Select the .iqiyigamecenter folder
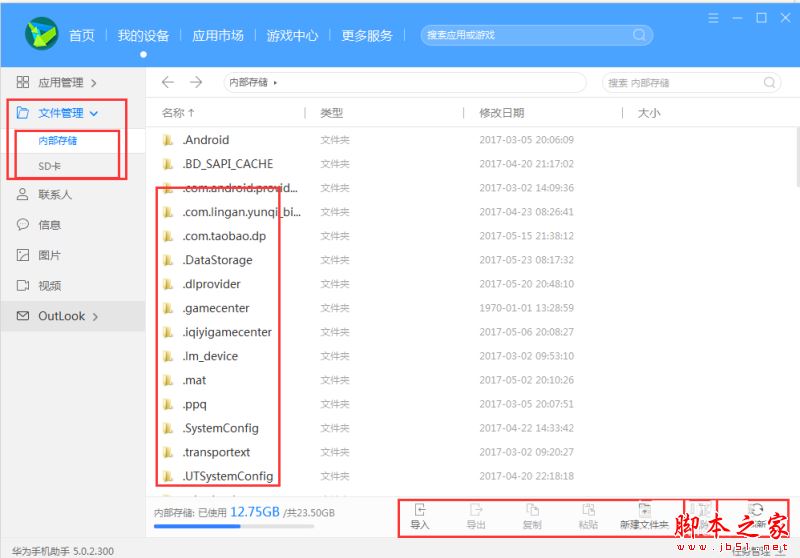This screenshot has width=800, height=558. (227, 332)
